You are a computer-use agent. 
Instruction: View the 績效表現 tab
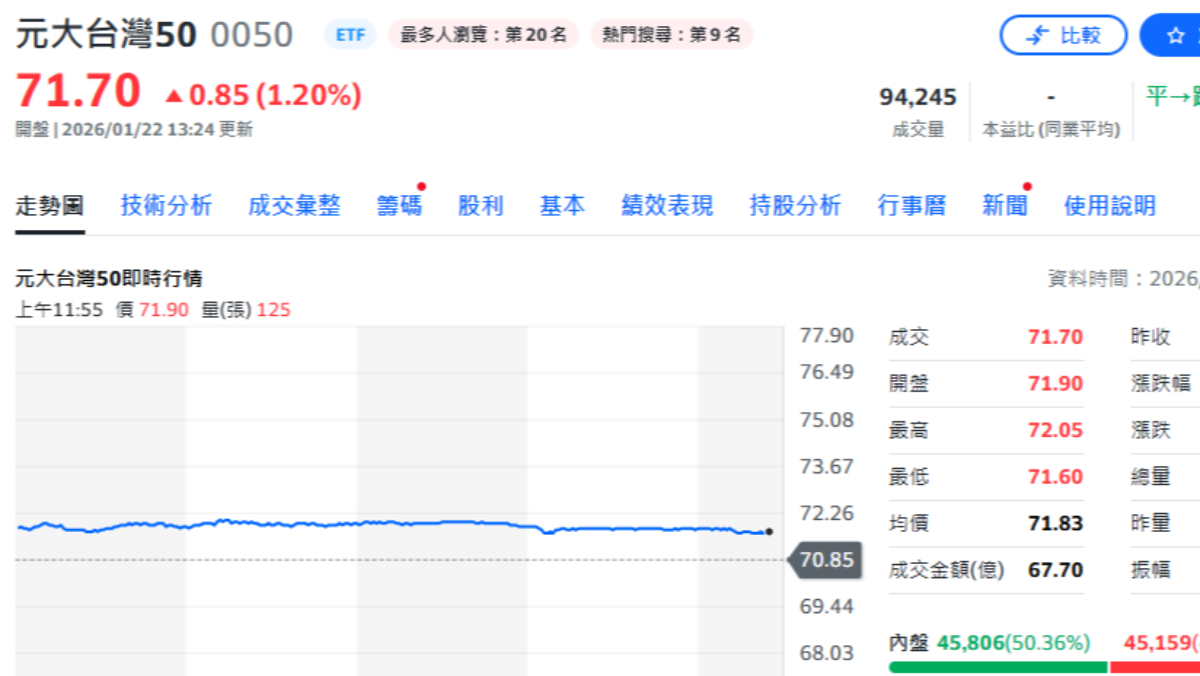coord(667,206)
